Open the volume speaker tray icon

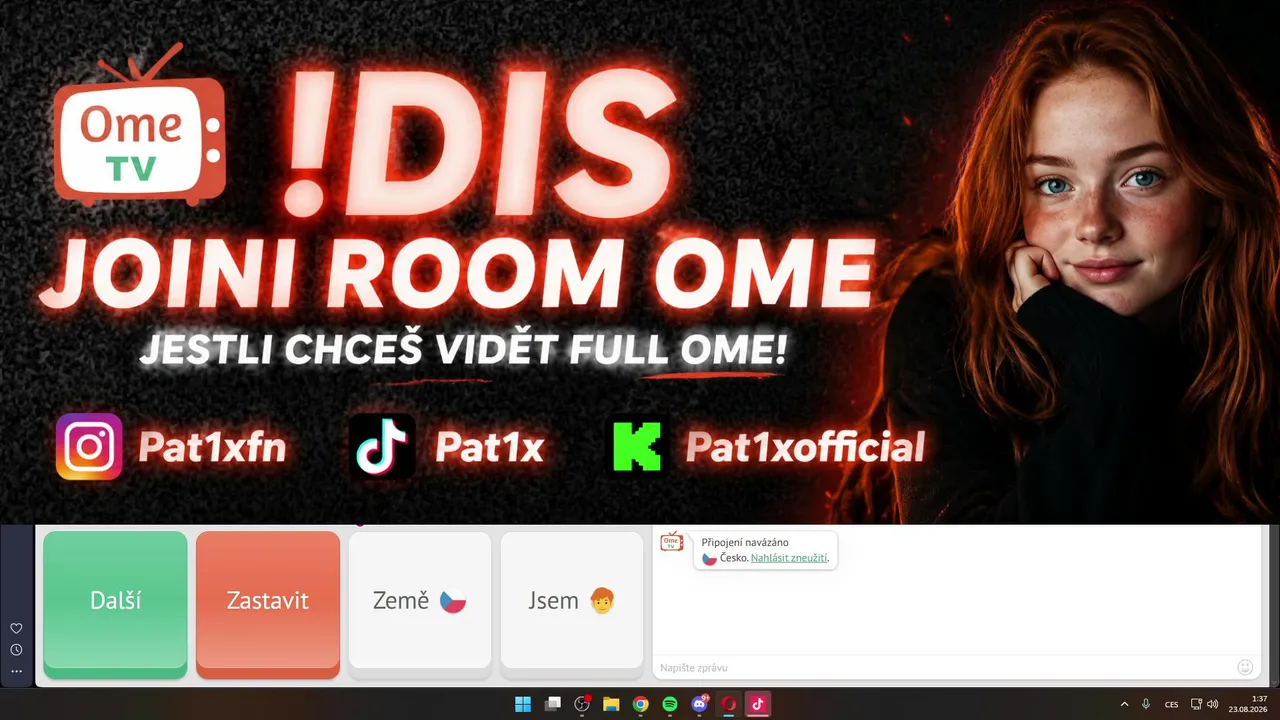coord(1213,704)
